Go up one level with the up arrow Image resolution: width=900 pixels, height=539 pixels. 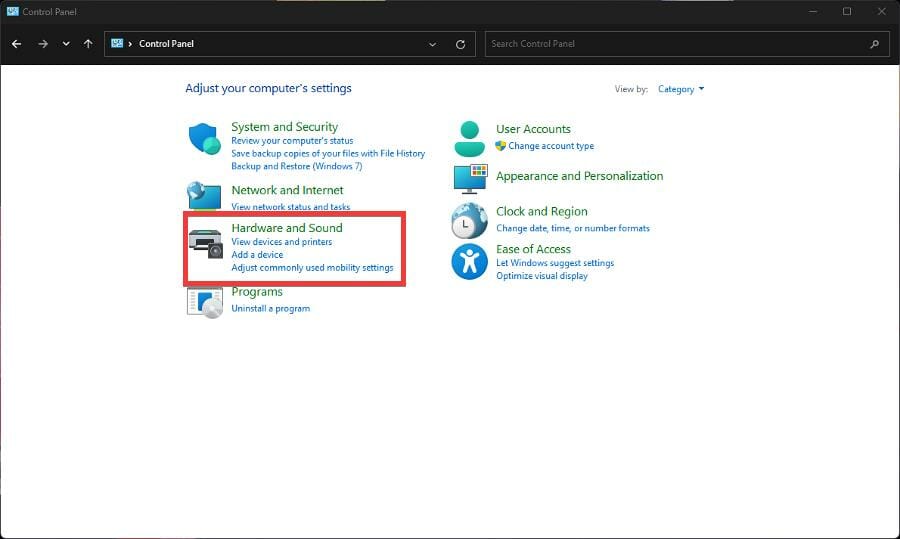click(88, 44)
